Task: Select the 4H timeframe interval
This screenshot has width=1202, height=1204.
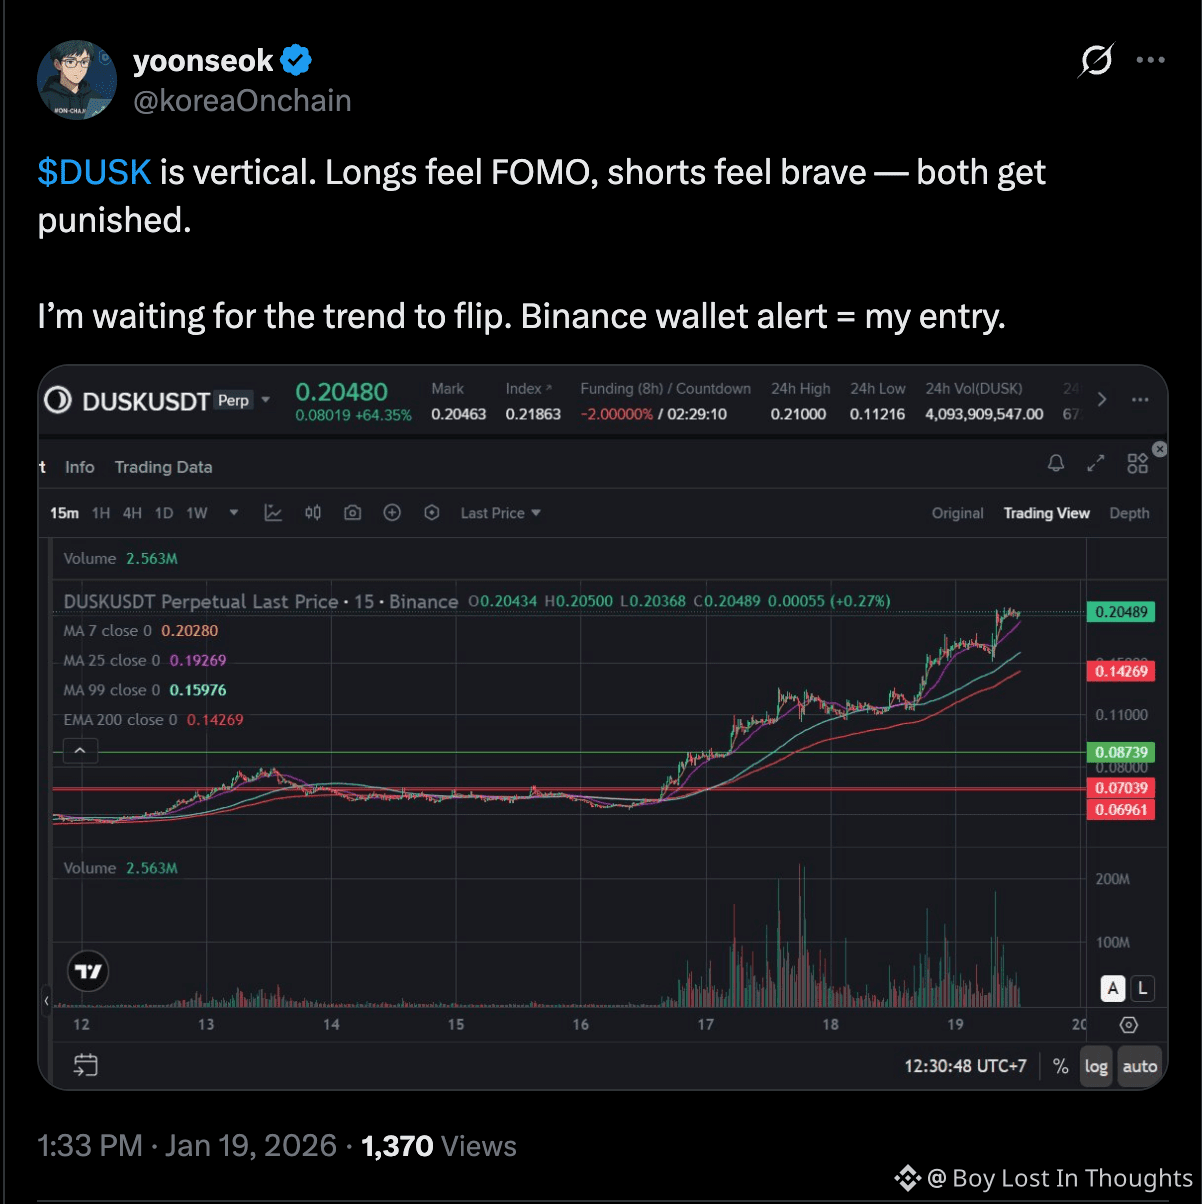Action: pos(132,513)
